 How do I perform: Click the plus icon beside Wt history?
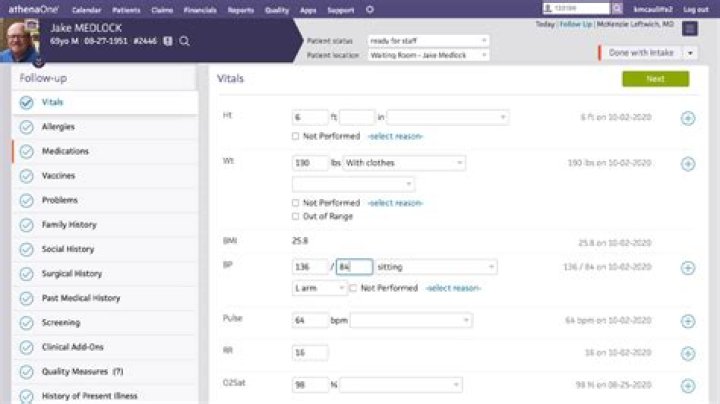click(x=688, y=164)
